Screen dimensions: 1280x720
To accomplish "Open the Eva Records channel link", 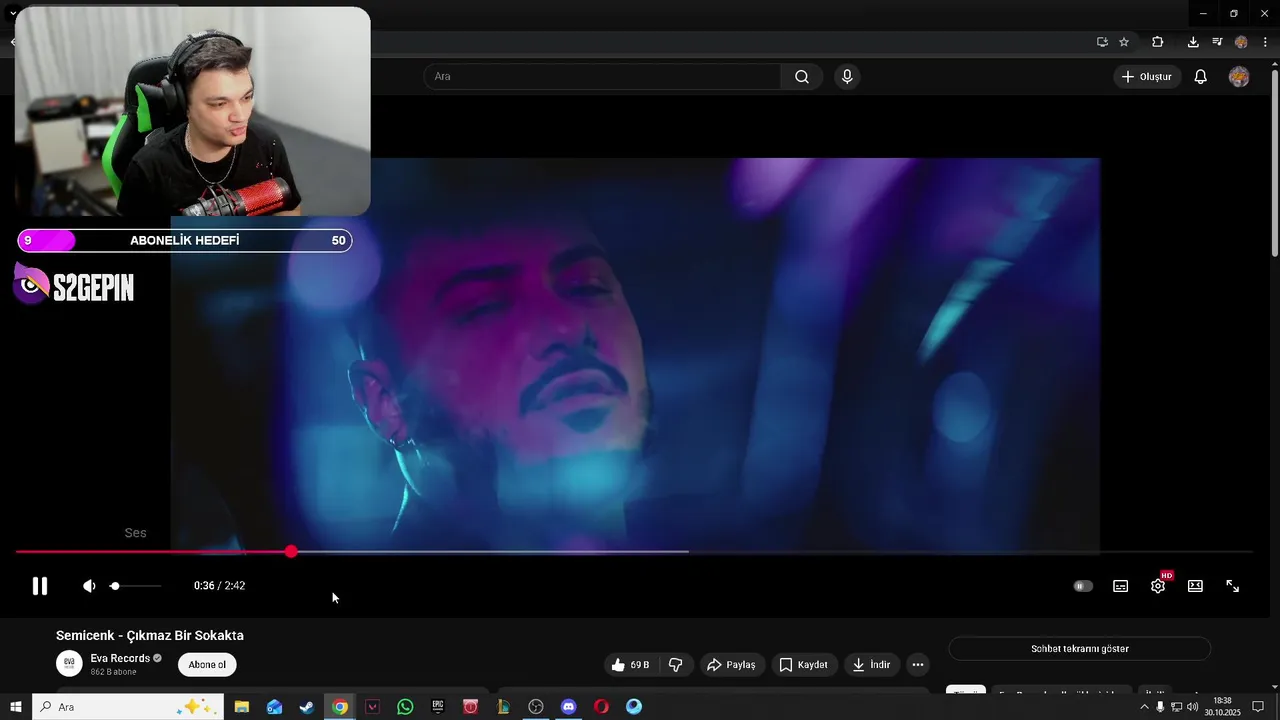I will click(x=120, y=658).
